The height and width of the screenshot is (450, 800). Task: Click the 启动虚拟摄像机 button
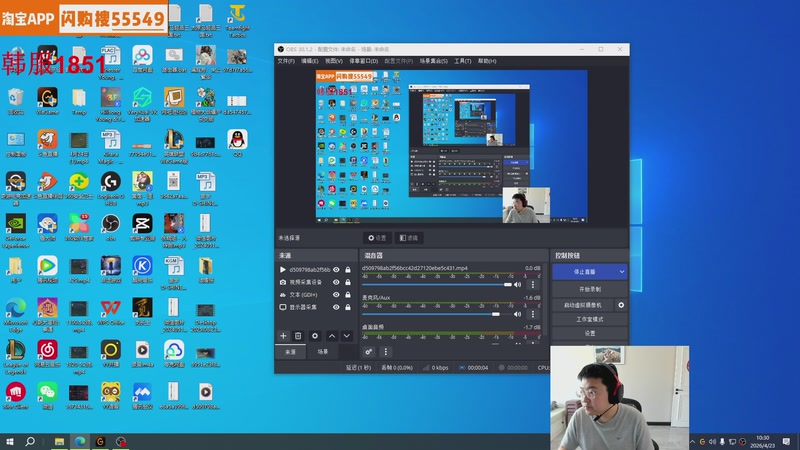(583, 305)
